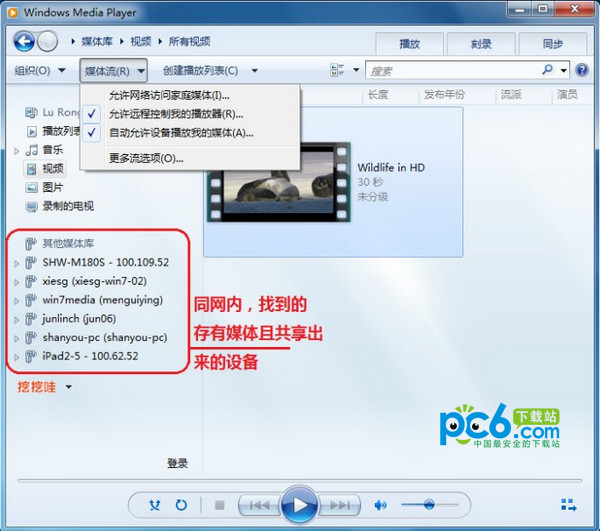
Task: Open the 创建播放列表(C) dropdown arrow
Action: tap(254, 71)
